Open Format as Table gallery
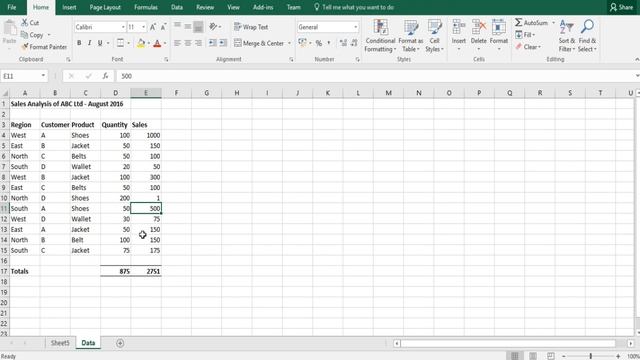640x360 pixels. tap(411, 36)
